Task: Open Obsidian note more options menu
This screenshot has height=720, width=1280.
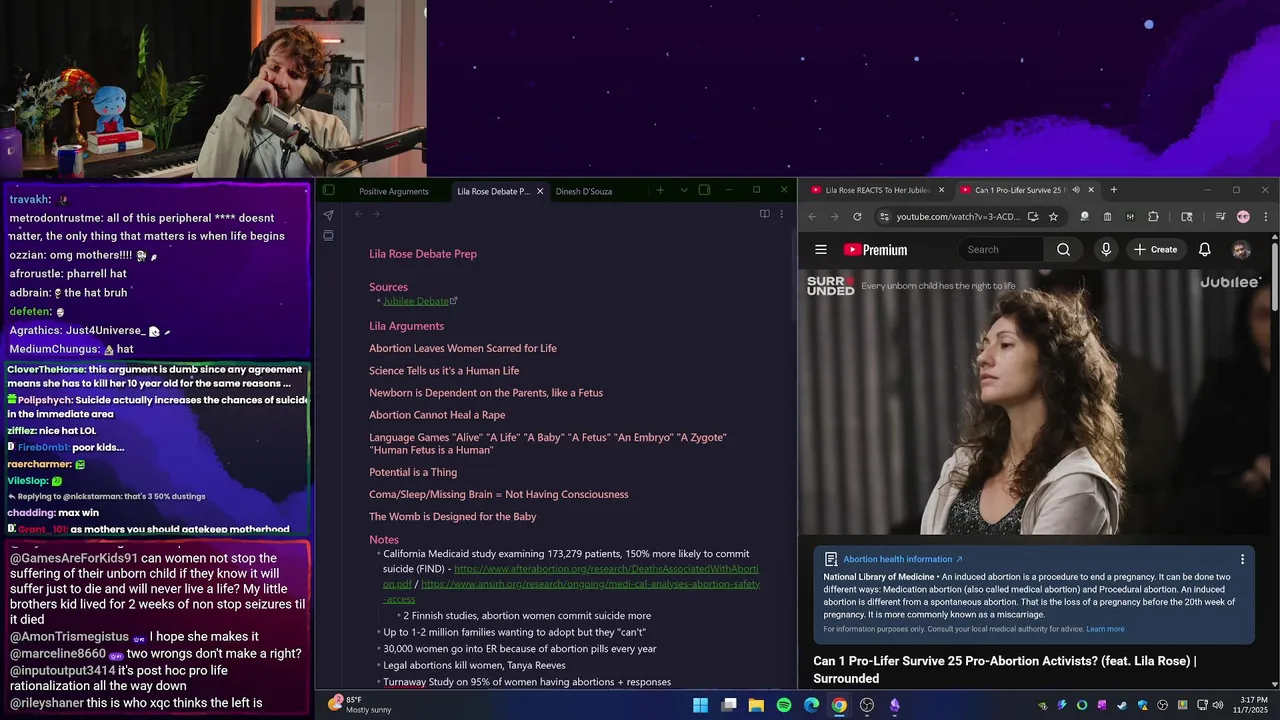Action: pos(782,214)
